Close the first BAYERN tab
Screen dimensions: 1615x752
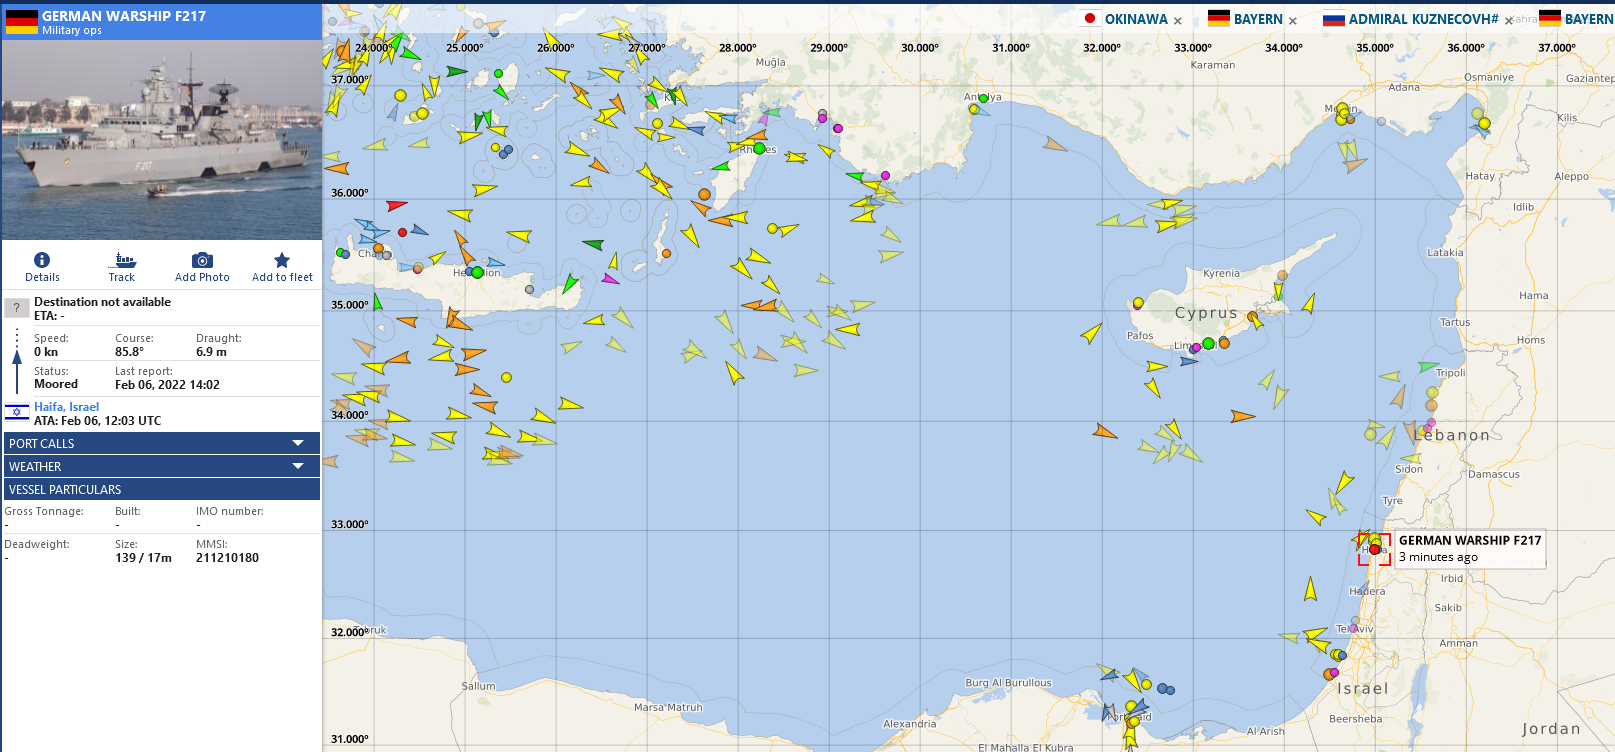pyautogui.click(x=1293, y=21)
